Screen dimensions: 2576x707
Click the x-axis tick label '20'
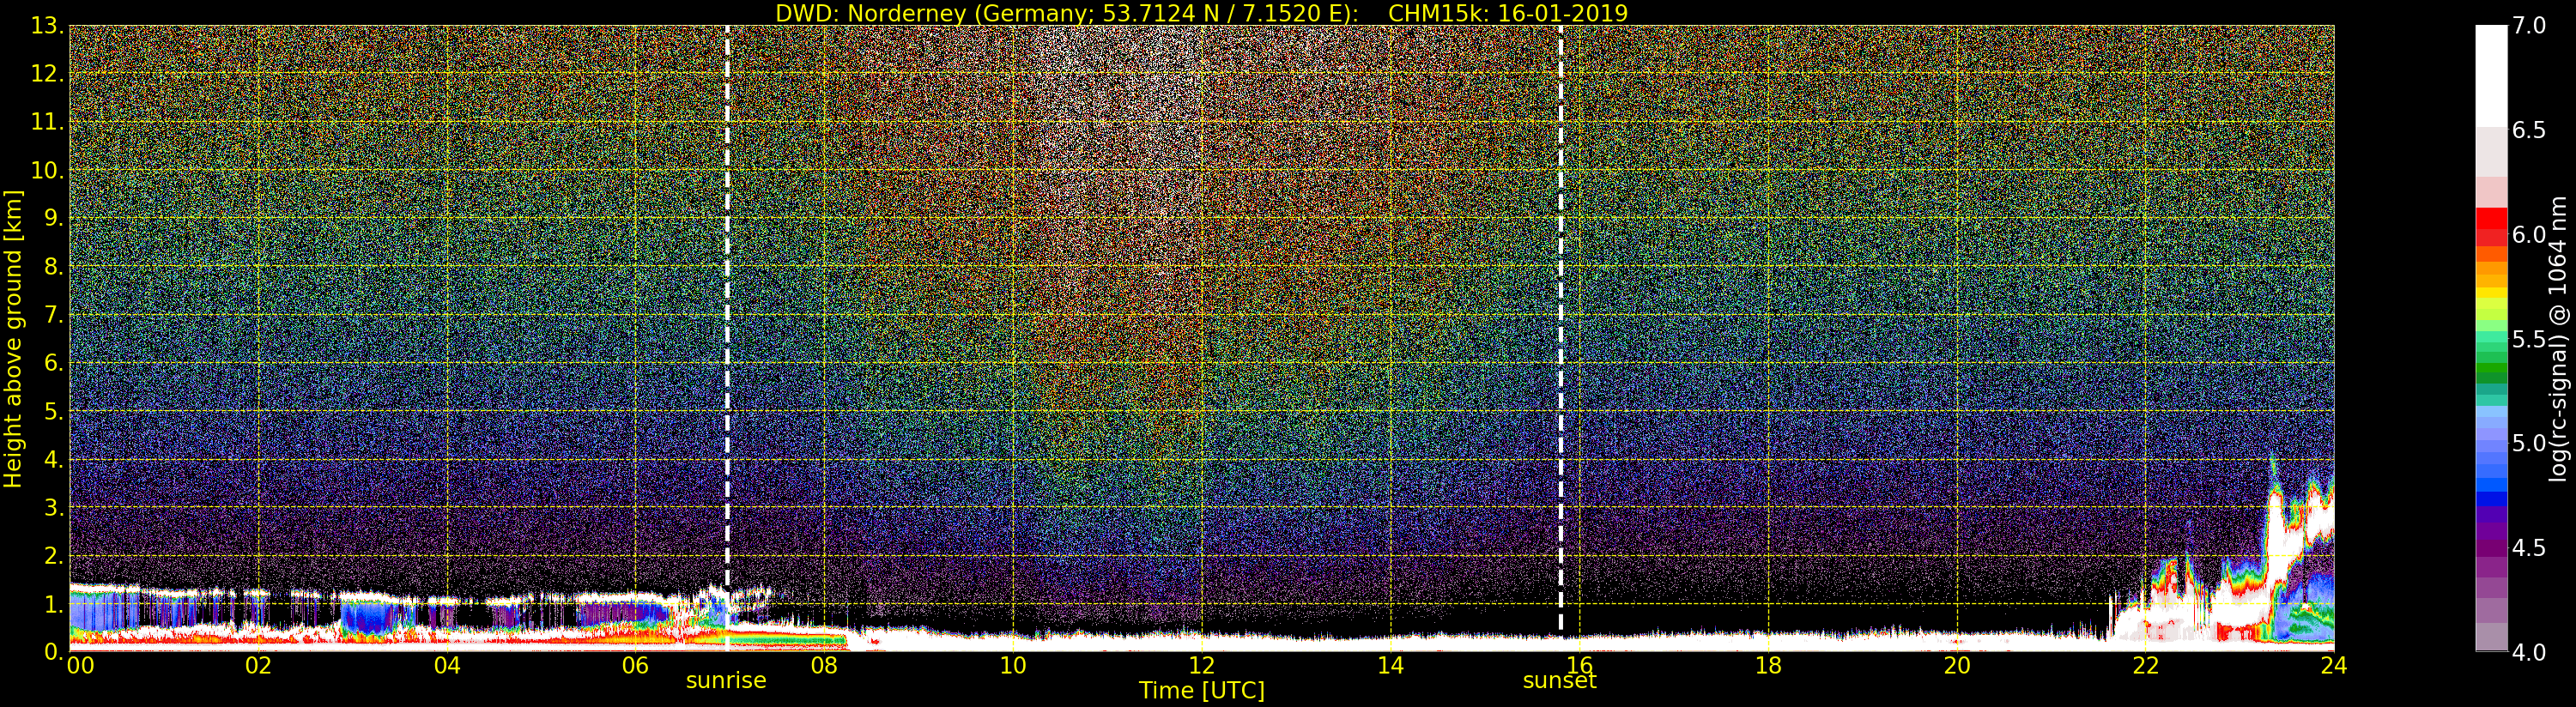[x=1957, y=665]
